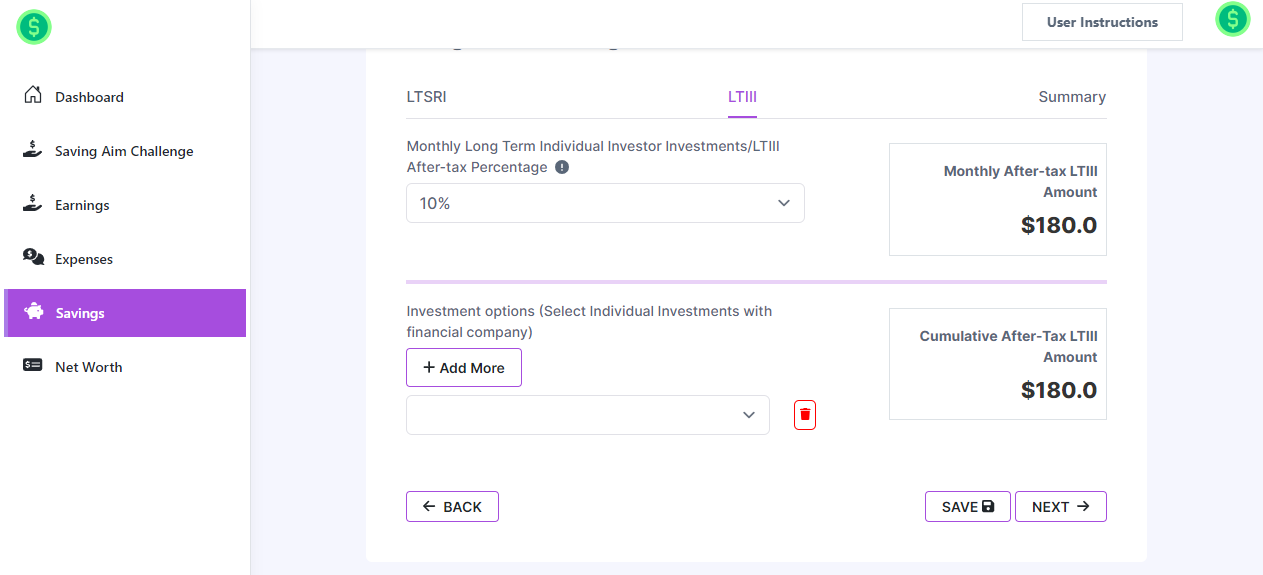This screenshot has width=1263, height=575.
Task: Click the Add More button
Action: pyautogui.click(x=464, y=368)
